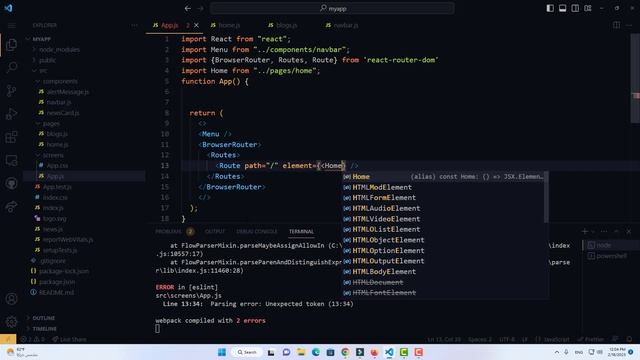This screenshot has width=640, height=360.
Task: Open editor More Actions ellipsis
Action: pyautogui.click(x=629, y=25)
